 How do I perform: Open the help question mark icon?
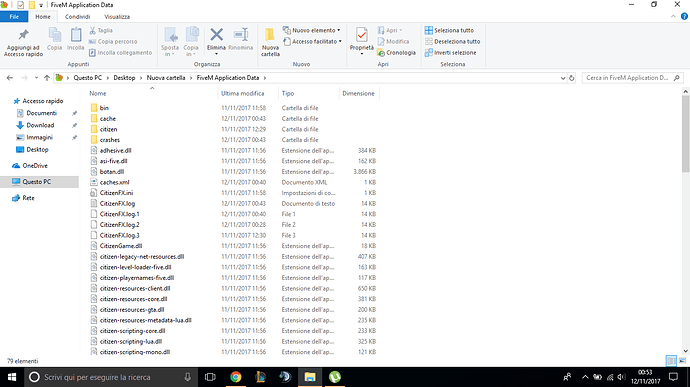[684, 16]
